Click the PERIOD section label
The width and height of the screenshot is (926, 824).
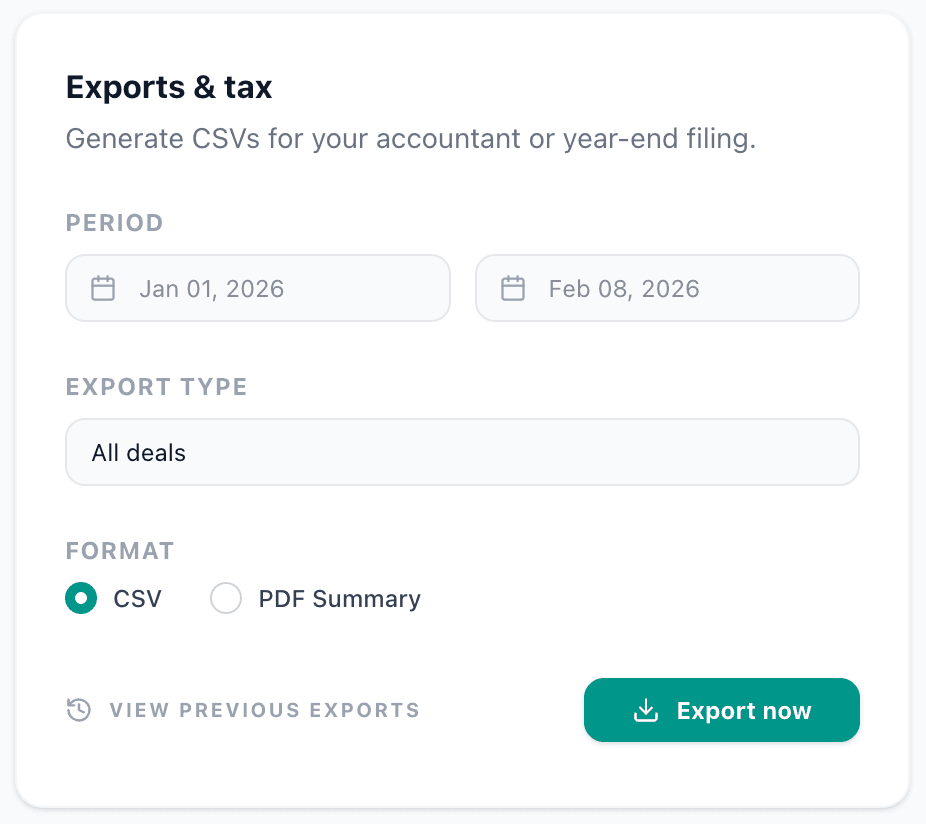point(114,223)
